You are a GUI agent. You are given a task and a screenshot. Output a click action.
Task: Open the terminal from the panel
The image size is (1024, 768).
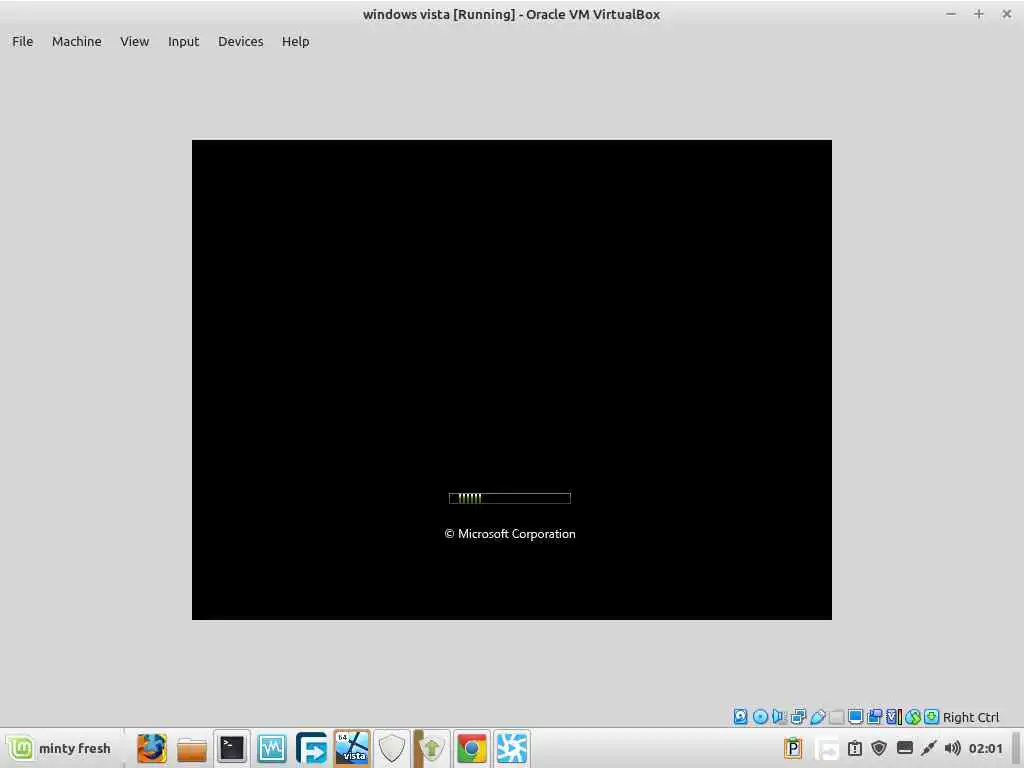coord(231,748)
